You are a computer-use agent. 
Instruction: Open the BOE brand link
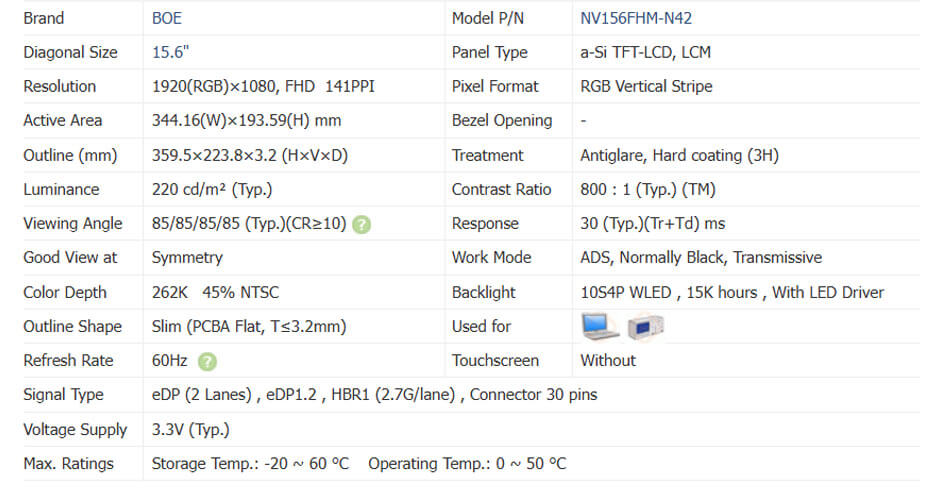pos(168,18)
